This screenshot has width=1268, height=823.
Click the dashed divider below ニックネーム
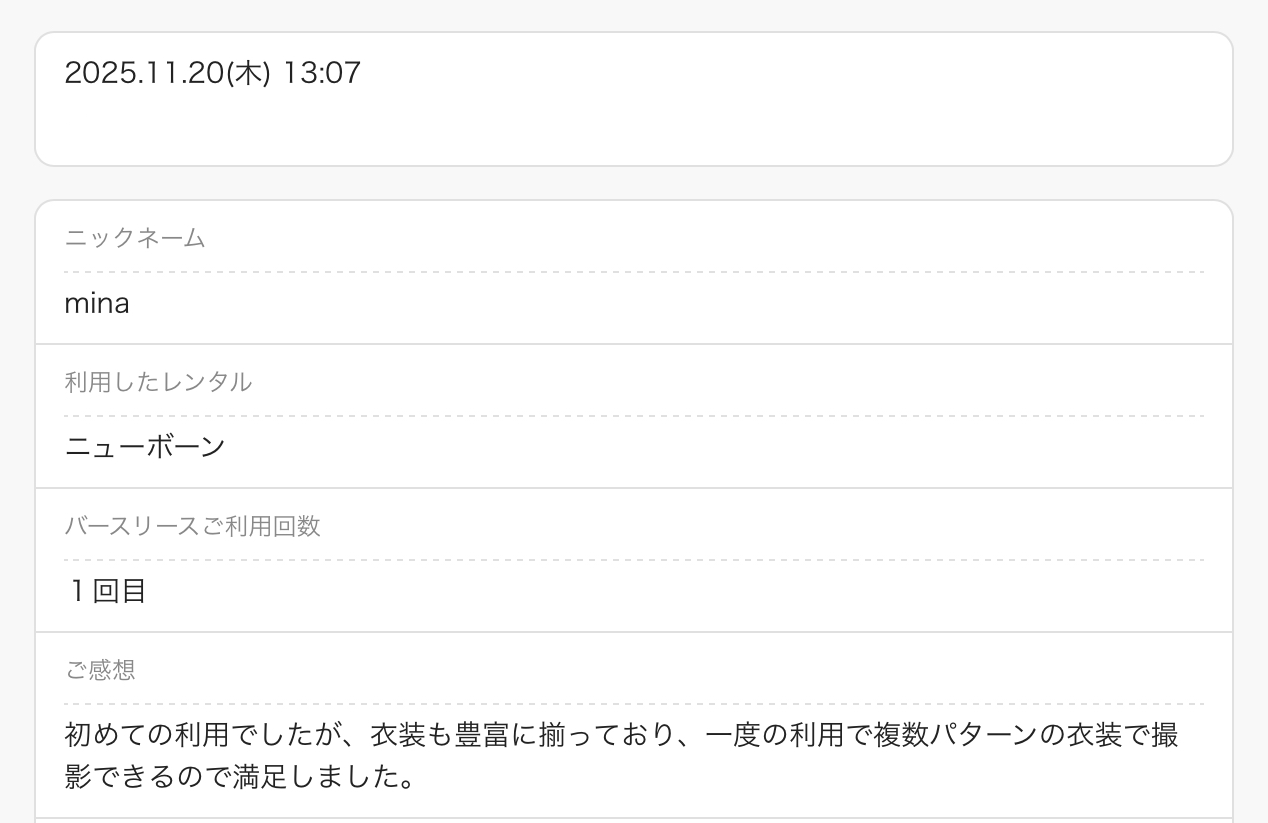pyautogui.click(x=634, y=272)
